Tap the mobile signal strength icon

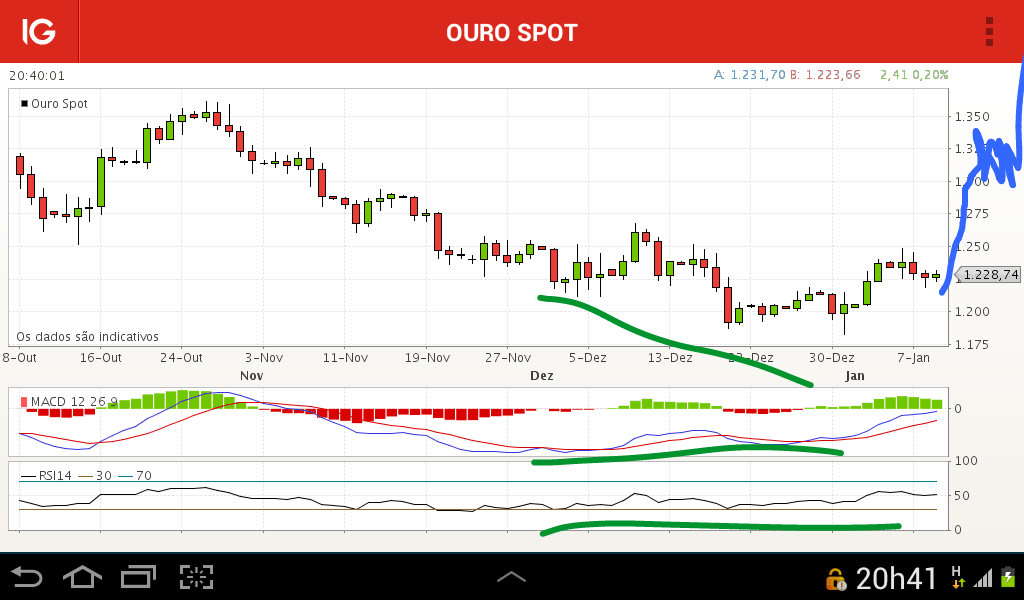[983, 578]
